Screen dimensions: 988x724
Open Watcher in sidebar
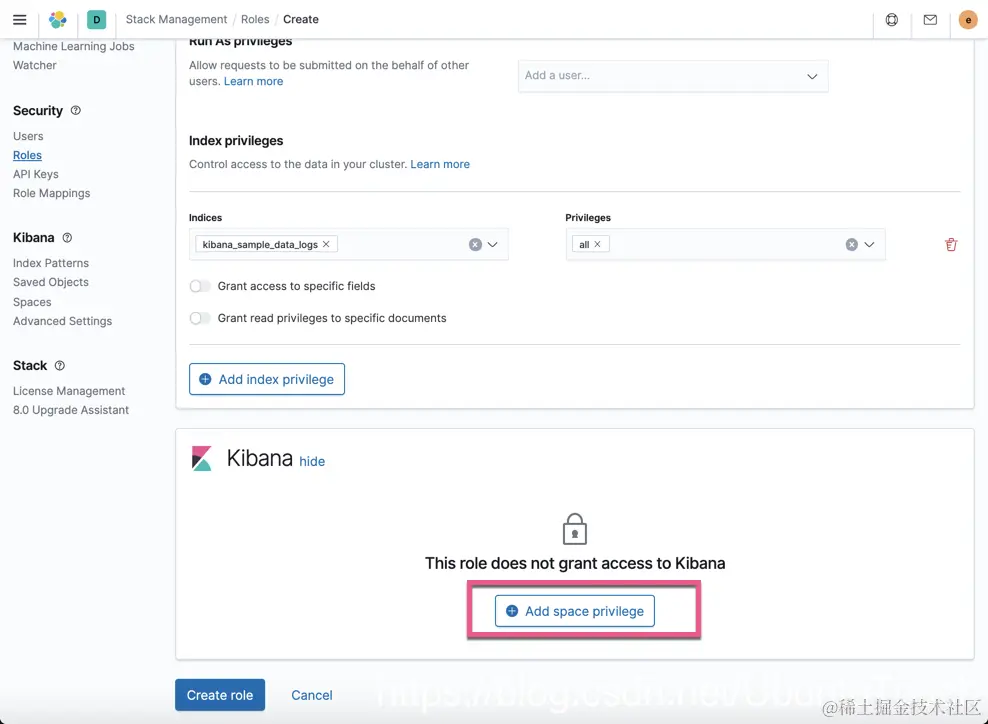pos(35,65)
